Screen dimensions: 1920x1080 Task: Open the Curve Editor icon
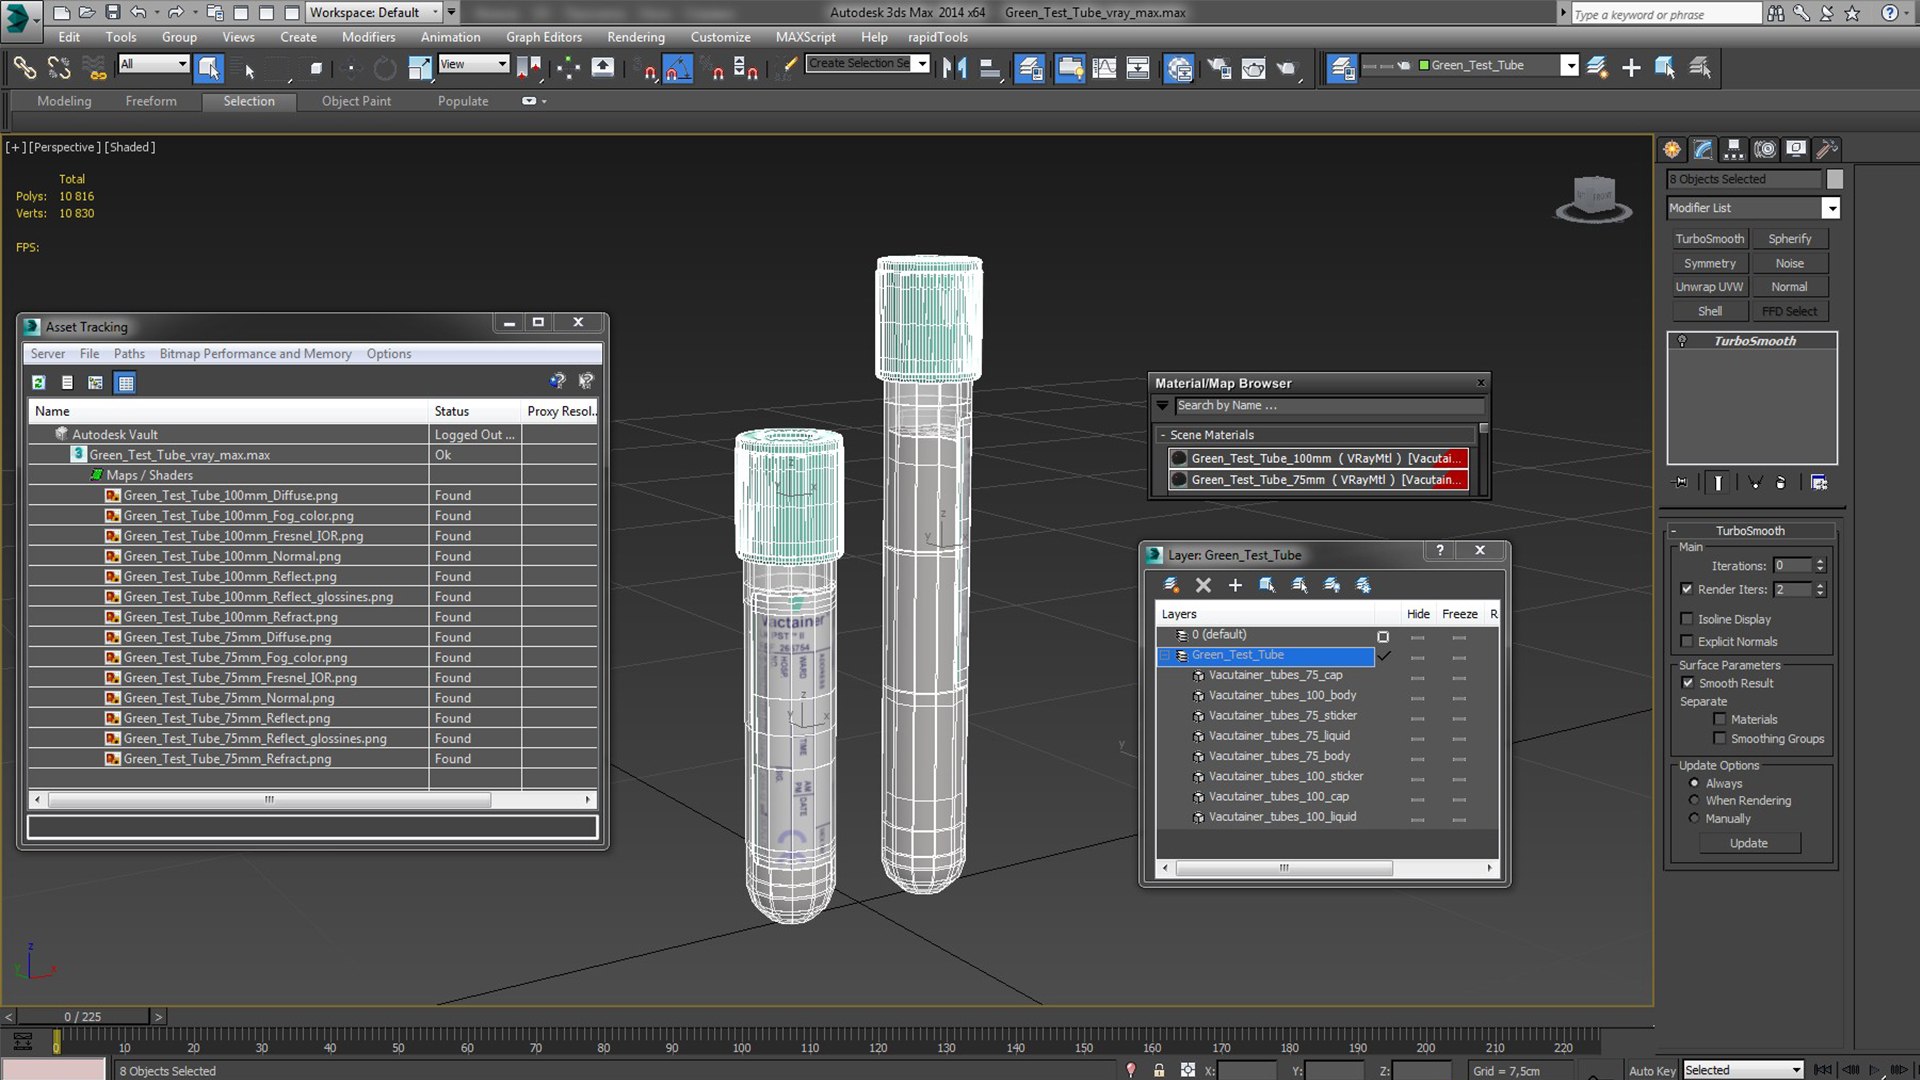coord(1104,68)
